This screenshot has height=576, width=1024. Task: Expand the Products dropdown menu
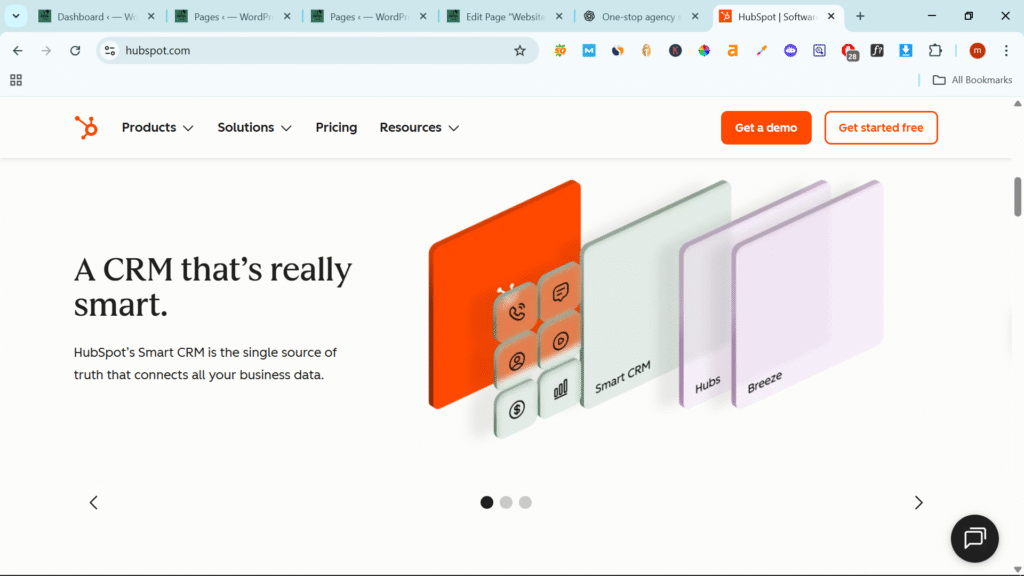157,128
